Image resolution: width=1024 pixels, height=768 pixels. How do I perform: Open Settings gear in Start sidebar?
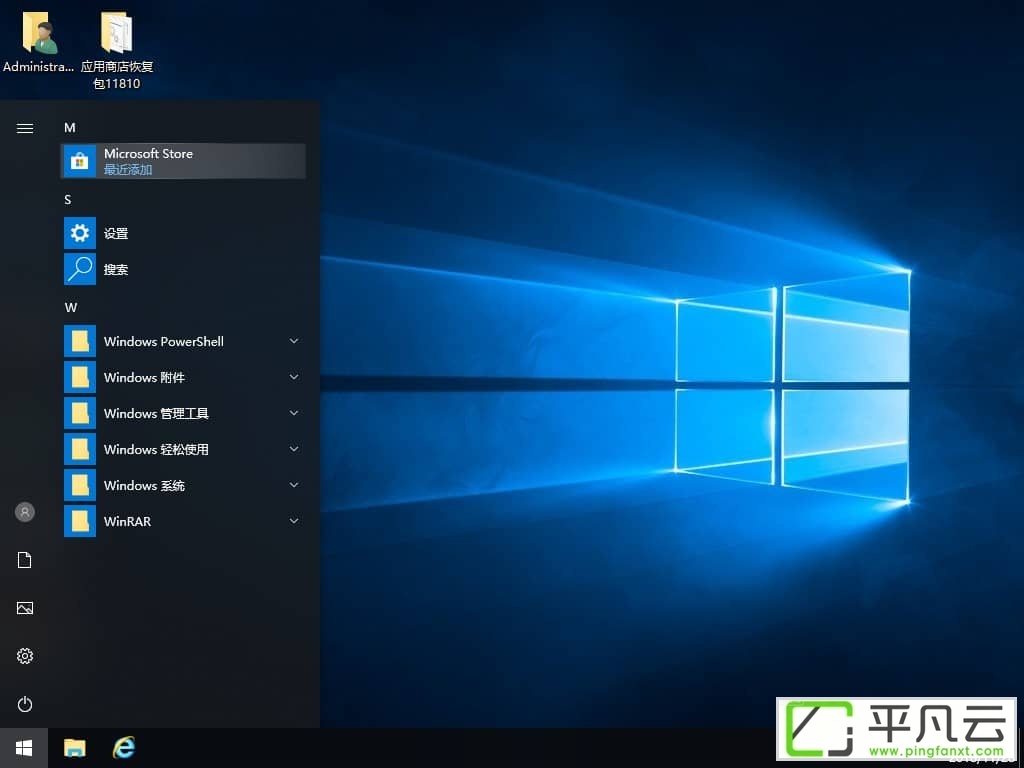coord(25,656)
